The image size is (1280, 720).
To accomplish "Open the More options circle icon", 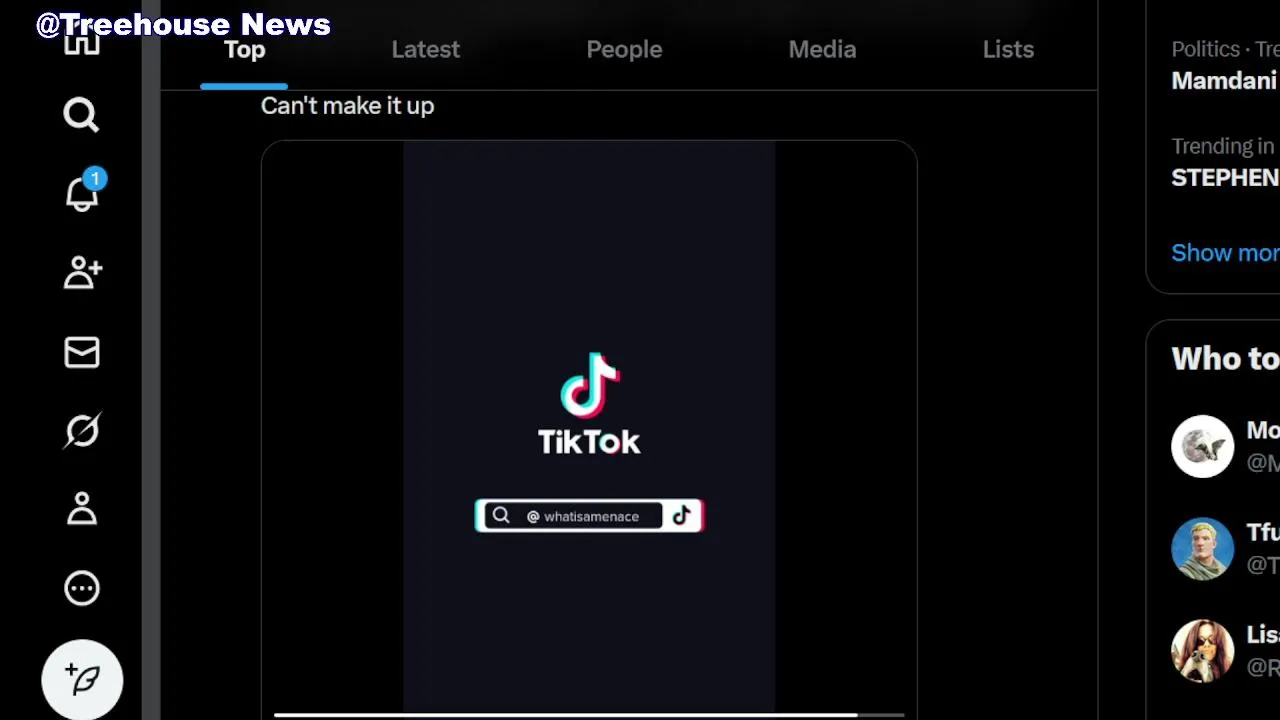I will point(82,588).
